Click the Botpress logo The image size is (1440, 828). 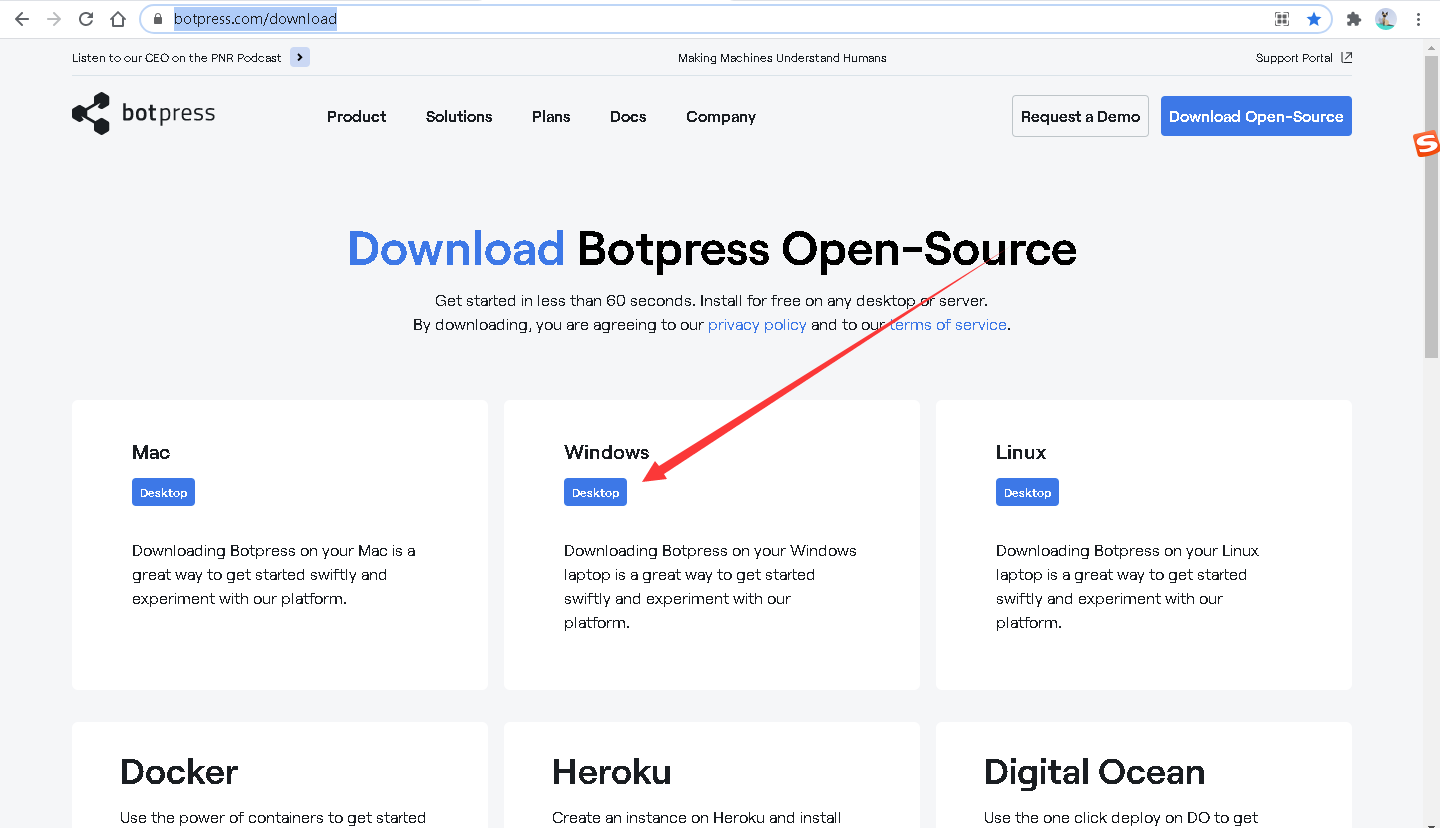142,113
